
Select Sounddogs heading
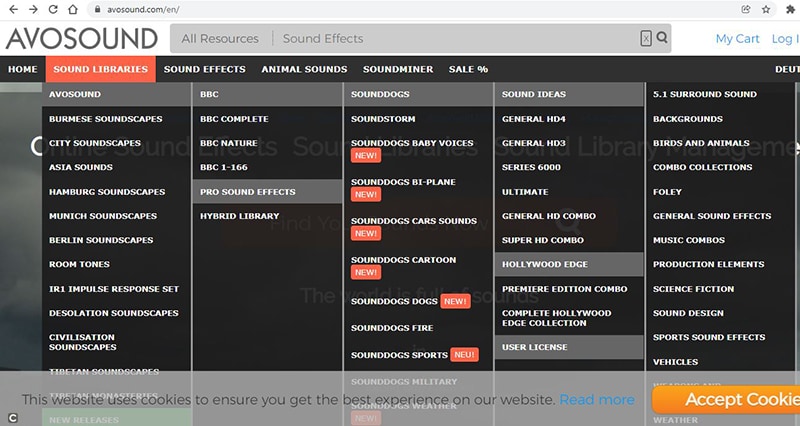coord(418,94)
